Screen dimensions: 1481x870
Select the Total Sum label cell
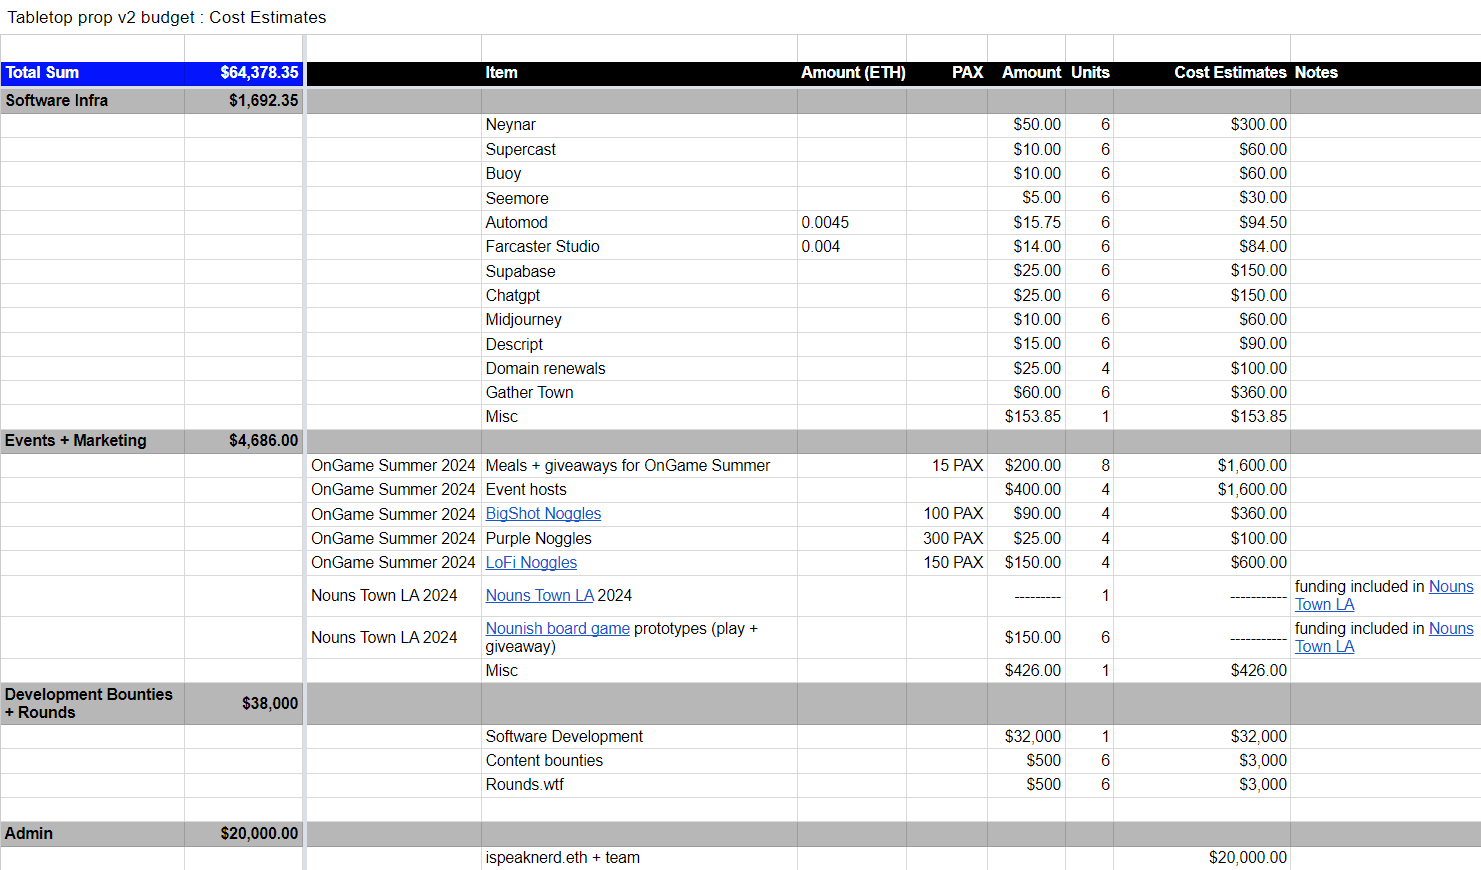point(92,73)
